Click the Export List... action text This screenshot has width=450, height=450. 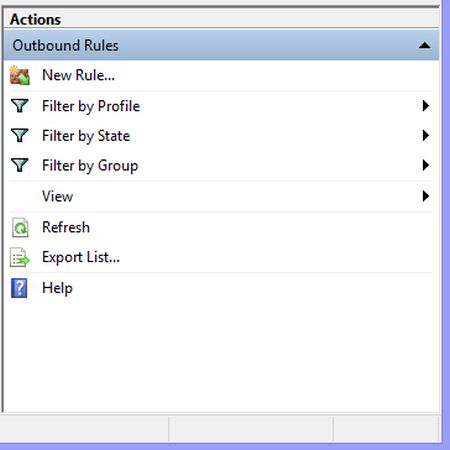tap(81, 257)
